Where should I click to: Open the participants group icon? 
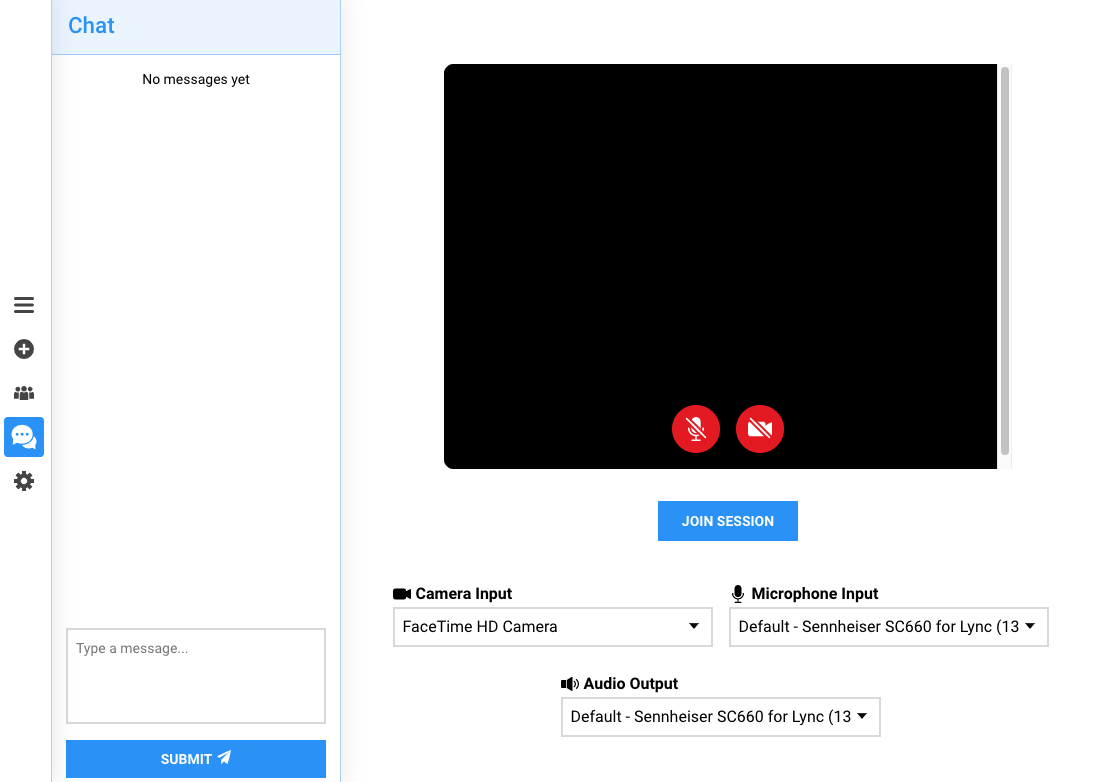[x=24, y=393]
